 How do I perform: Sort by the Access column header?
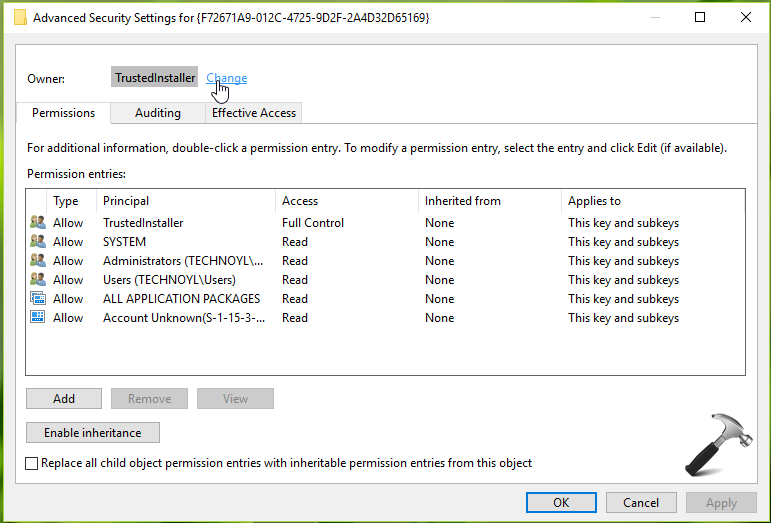(346, 201)
